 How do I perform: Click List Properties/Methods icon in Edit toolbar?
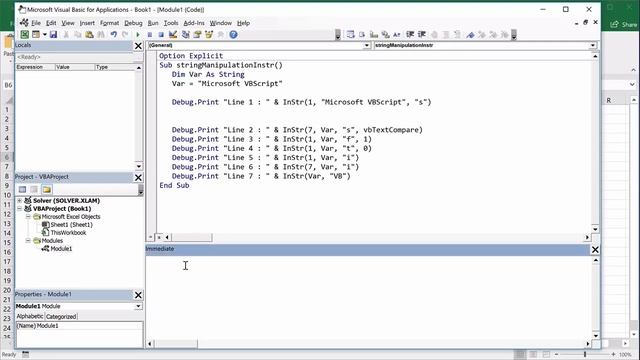point(351,35)
